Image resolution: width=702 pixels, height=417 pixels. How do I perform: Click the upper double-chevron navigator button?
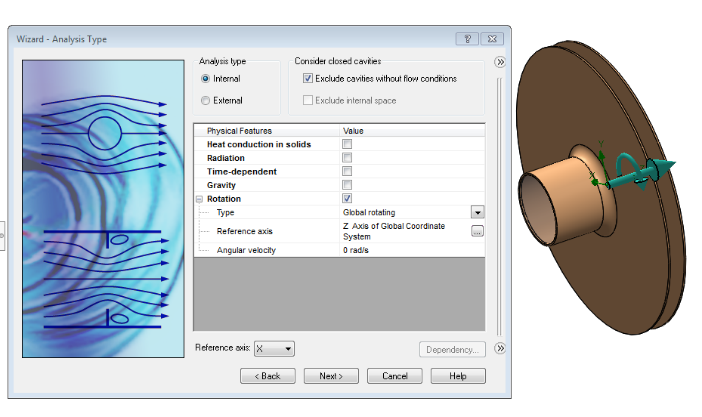[500, 62]
